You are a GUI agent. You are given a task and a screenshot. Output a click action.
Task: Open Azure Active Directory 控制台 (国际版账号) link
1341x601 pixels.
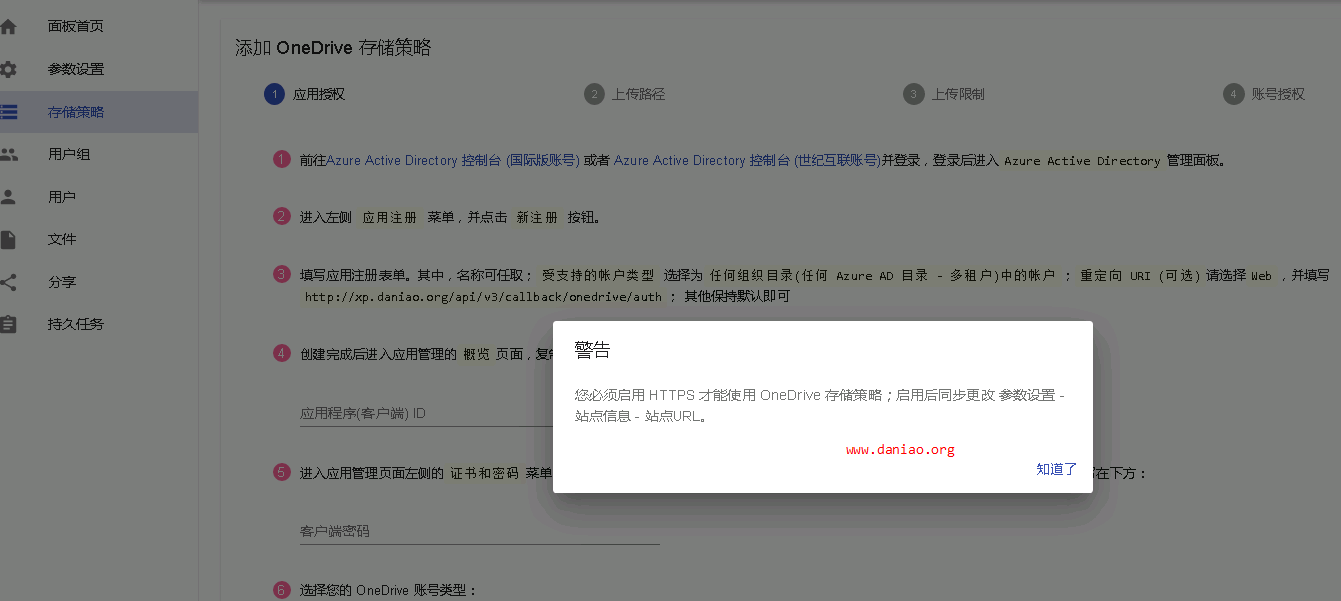(x=453, y=160)
